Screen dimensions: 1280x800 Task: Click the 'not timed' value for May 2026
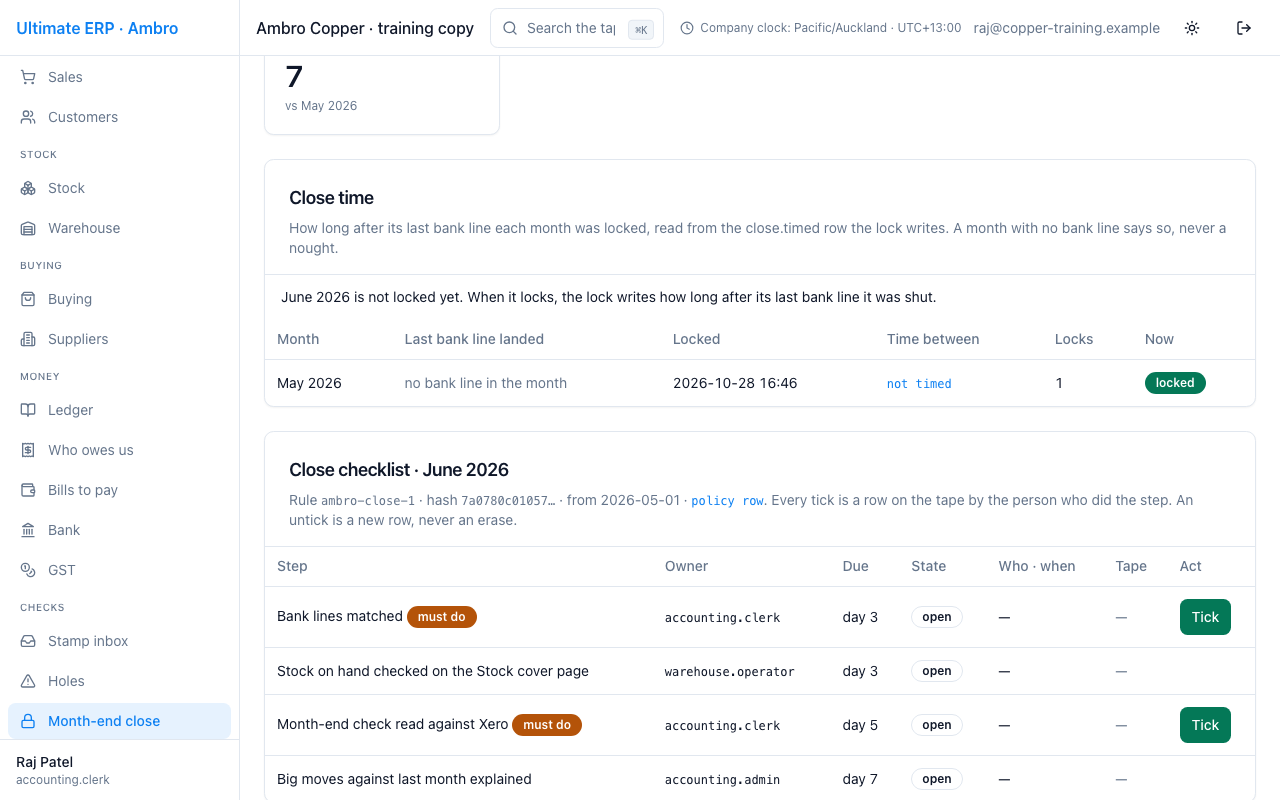[919, 384]
